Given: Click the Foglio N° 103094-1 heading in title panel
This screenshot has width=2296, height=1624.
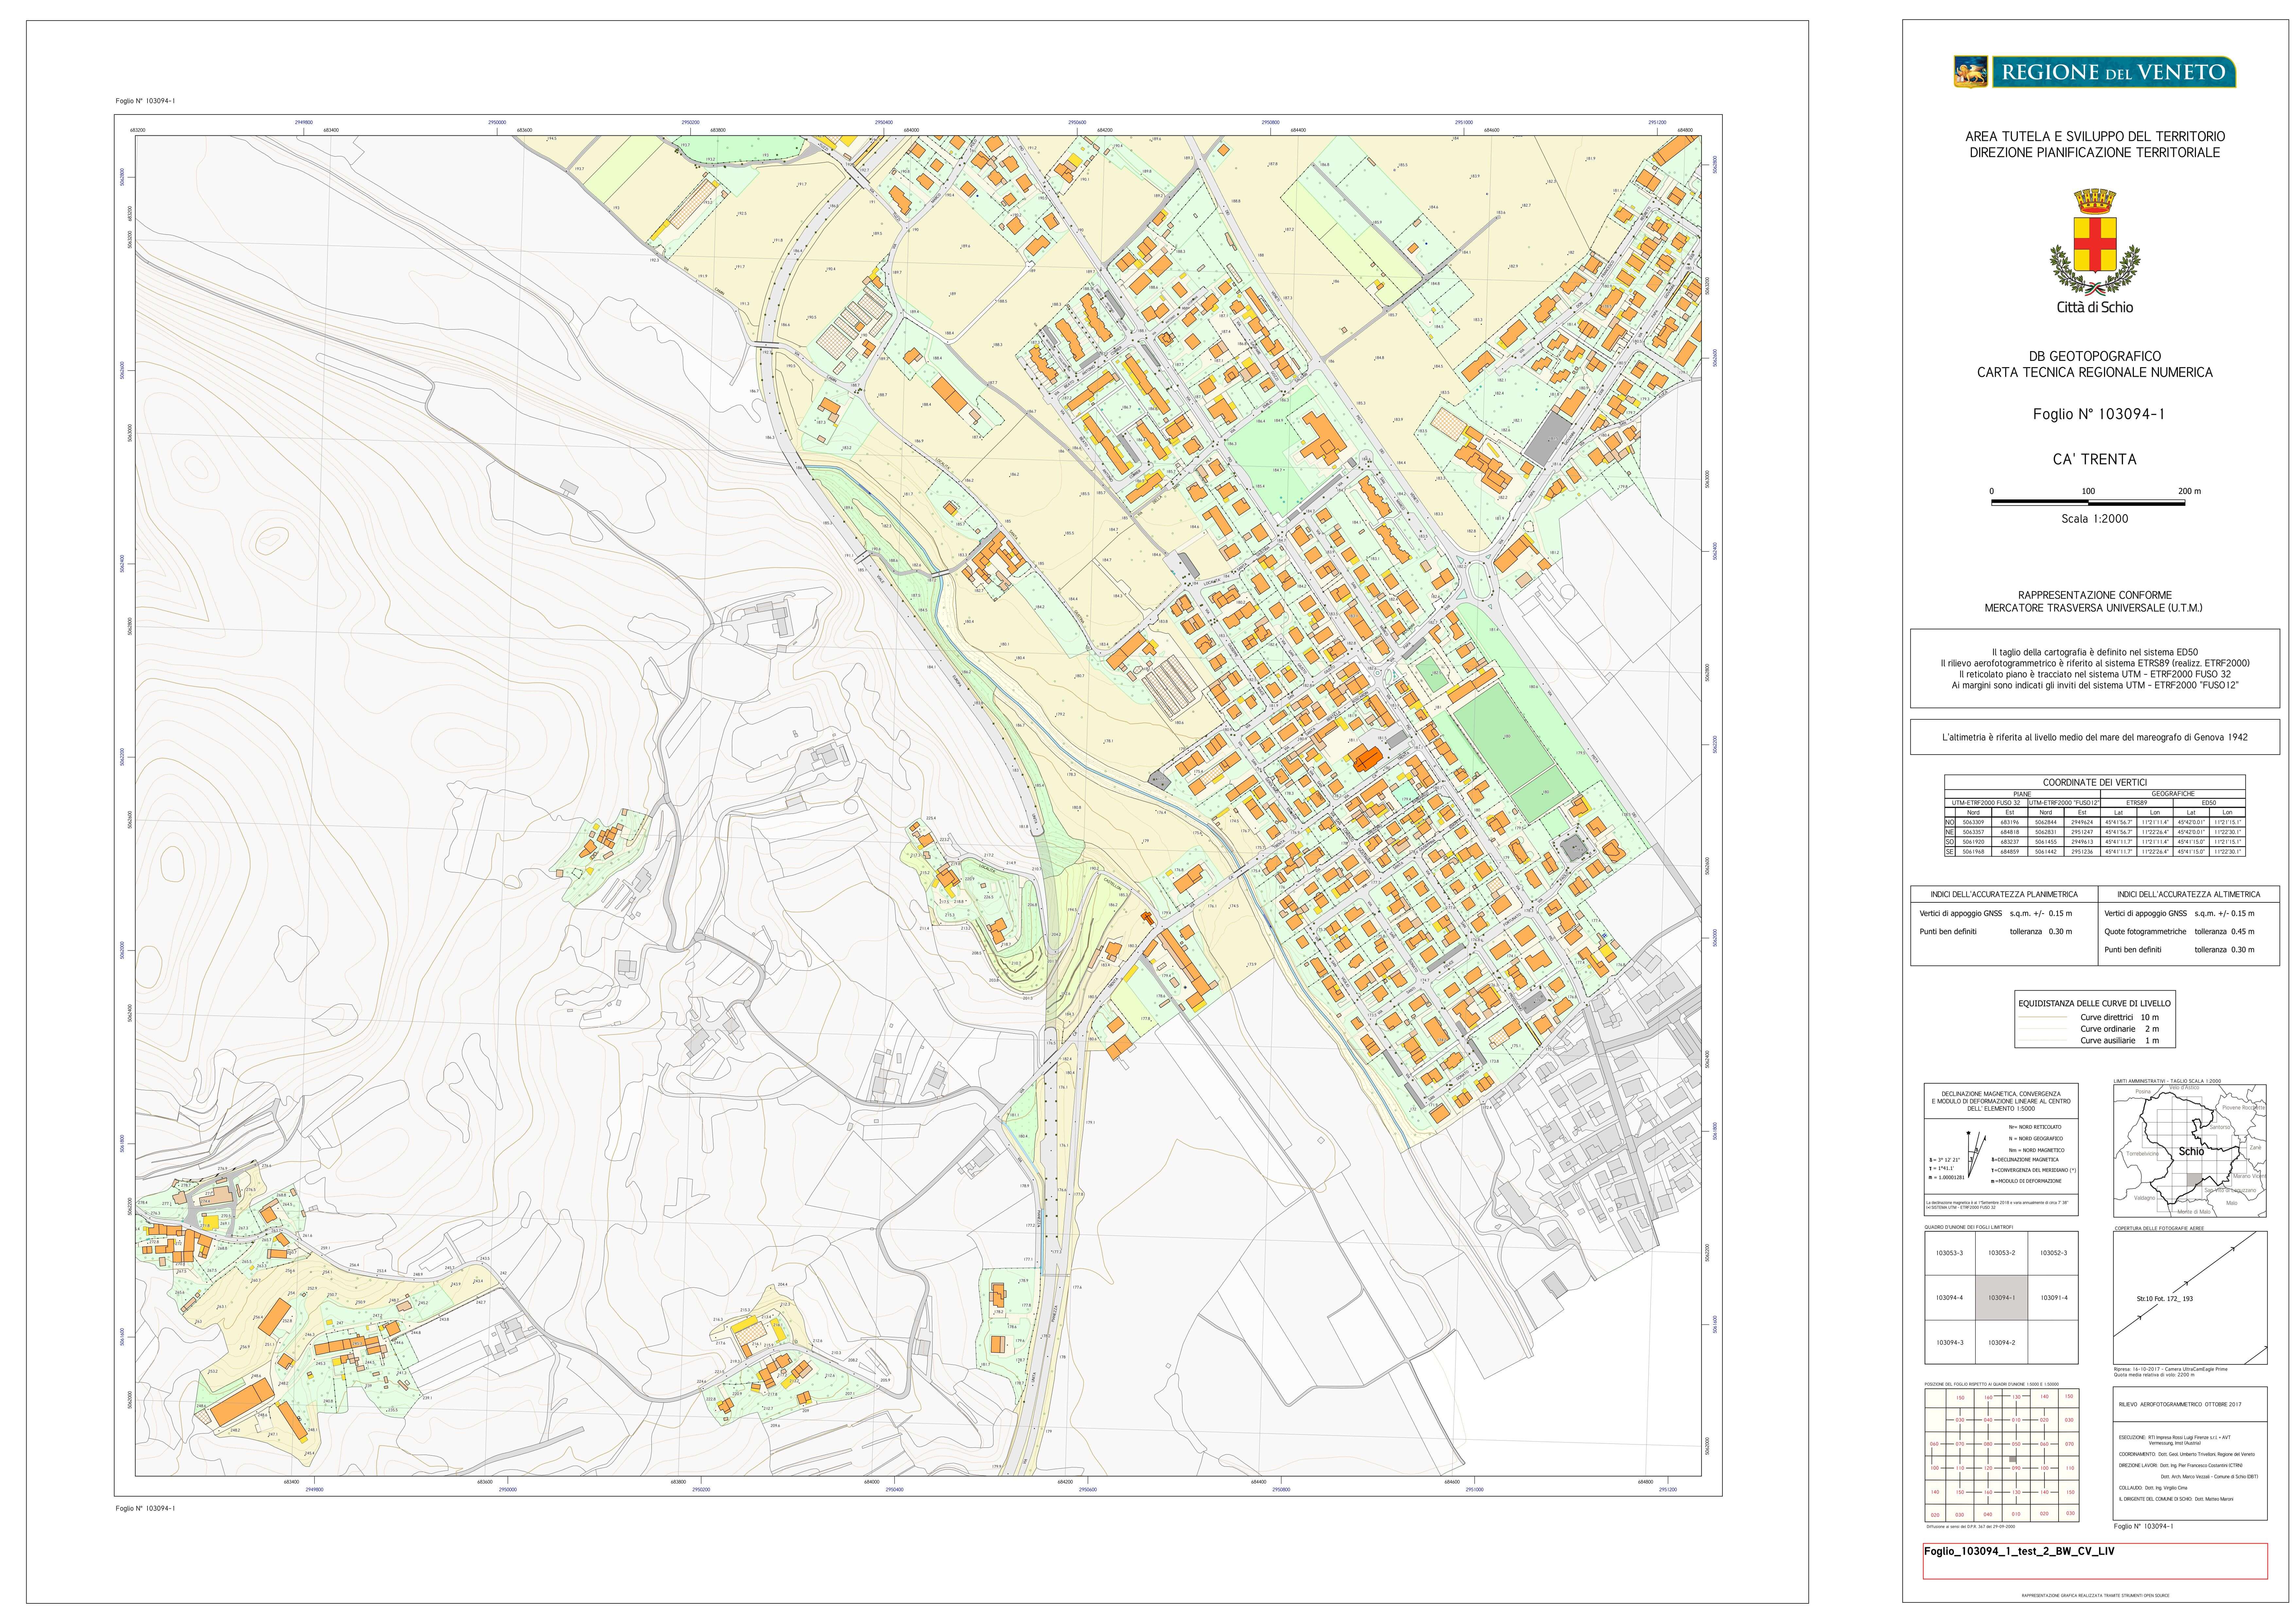Looking at the screenshot, I should coord(2098,414).
